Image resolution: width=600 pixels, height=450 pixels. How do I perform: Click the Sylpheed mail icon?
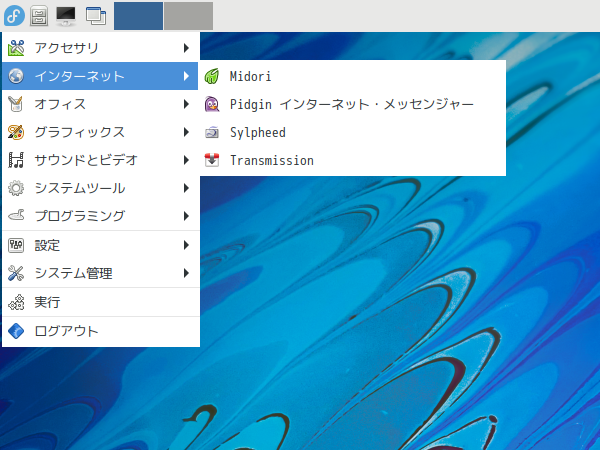[x=212, y=132]
